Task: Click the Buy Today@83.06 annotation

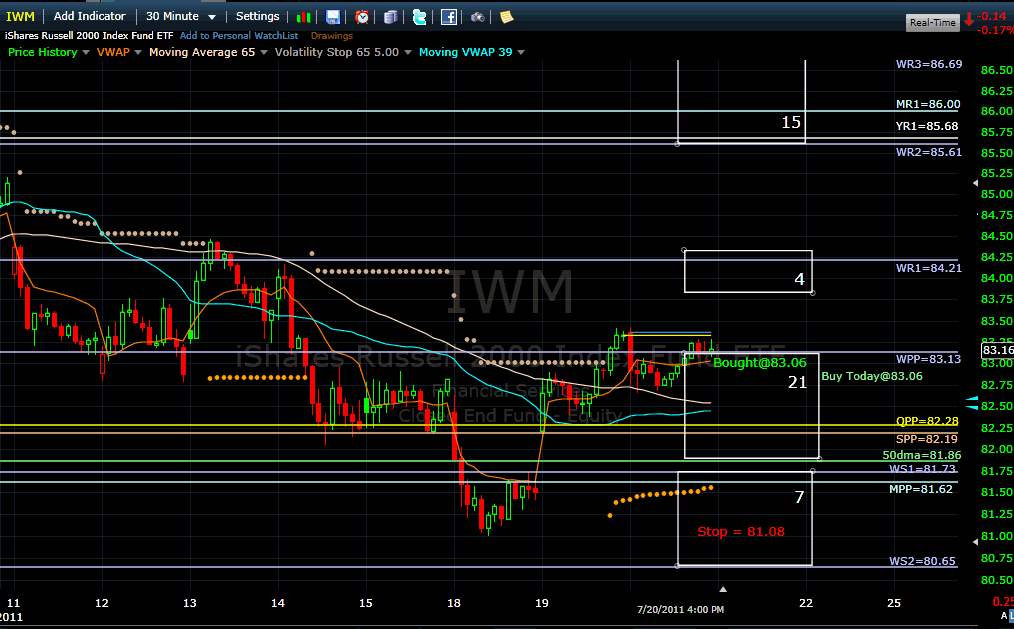Action: coord(872,376)
